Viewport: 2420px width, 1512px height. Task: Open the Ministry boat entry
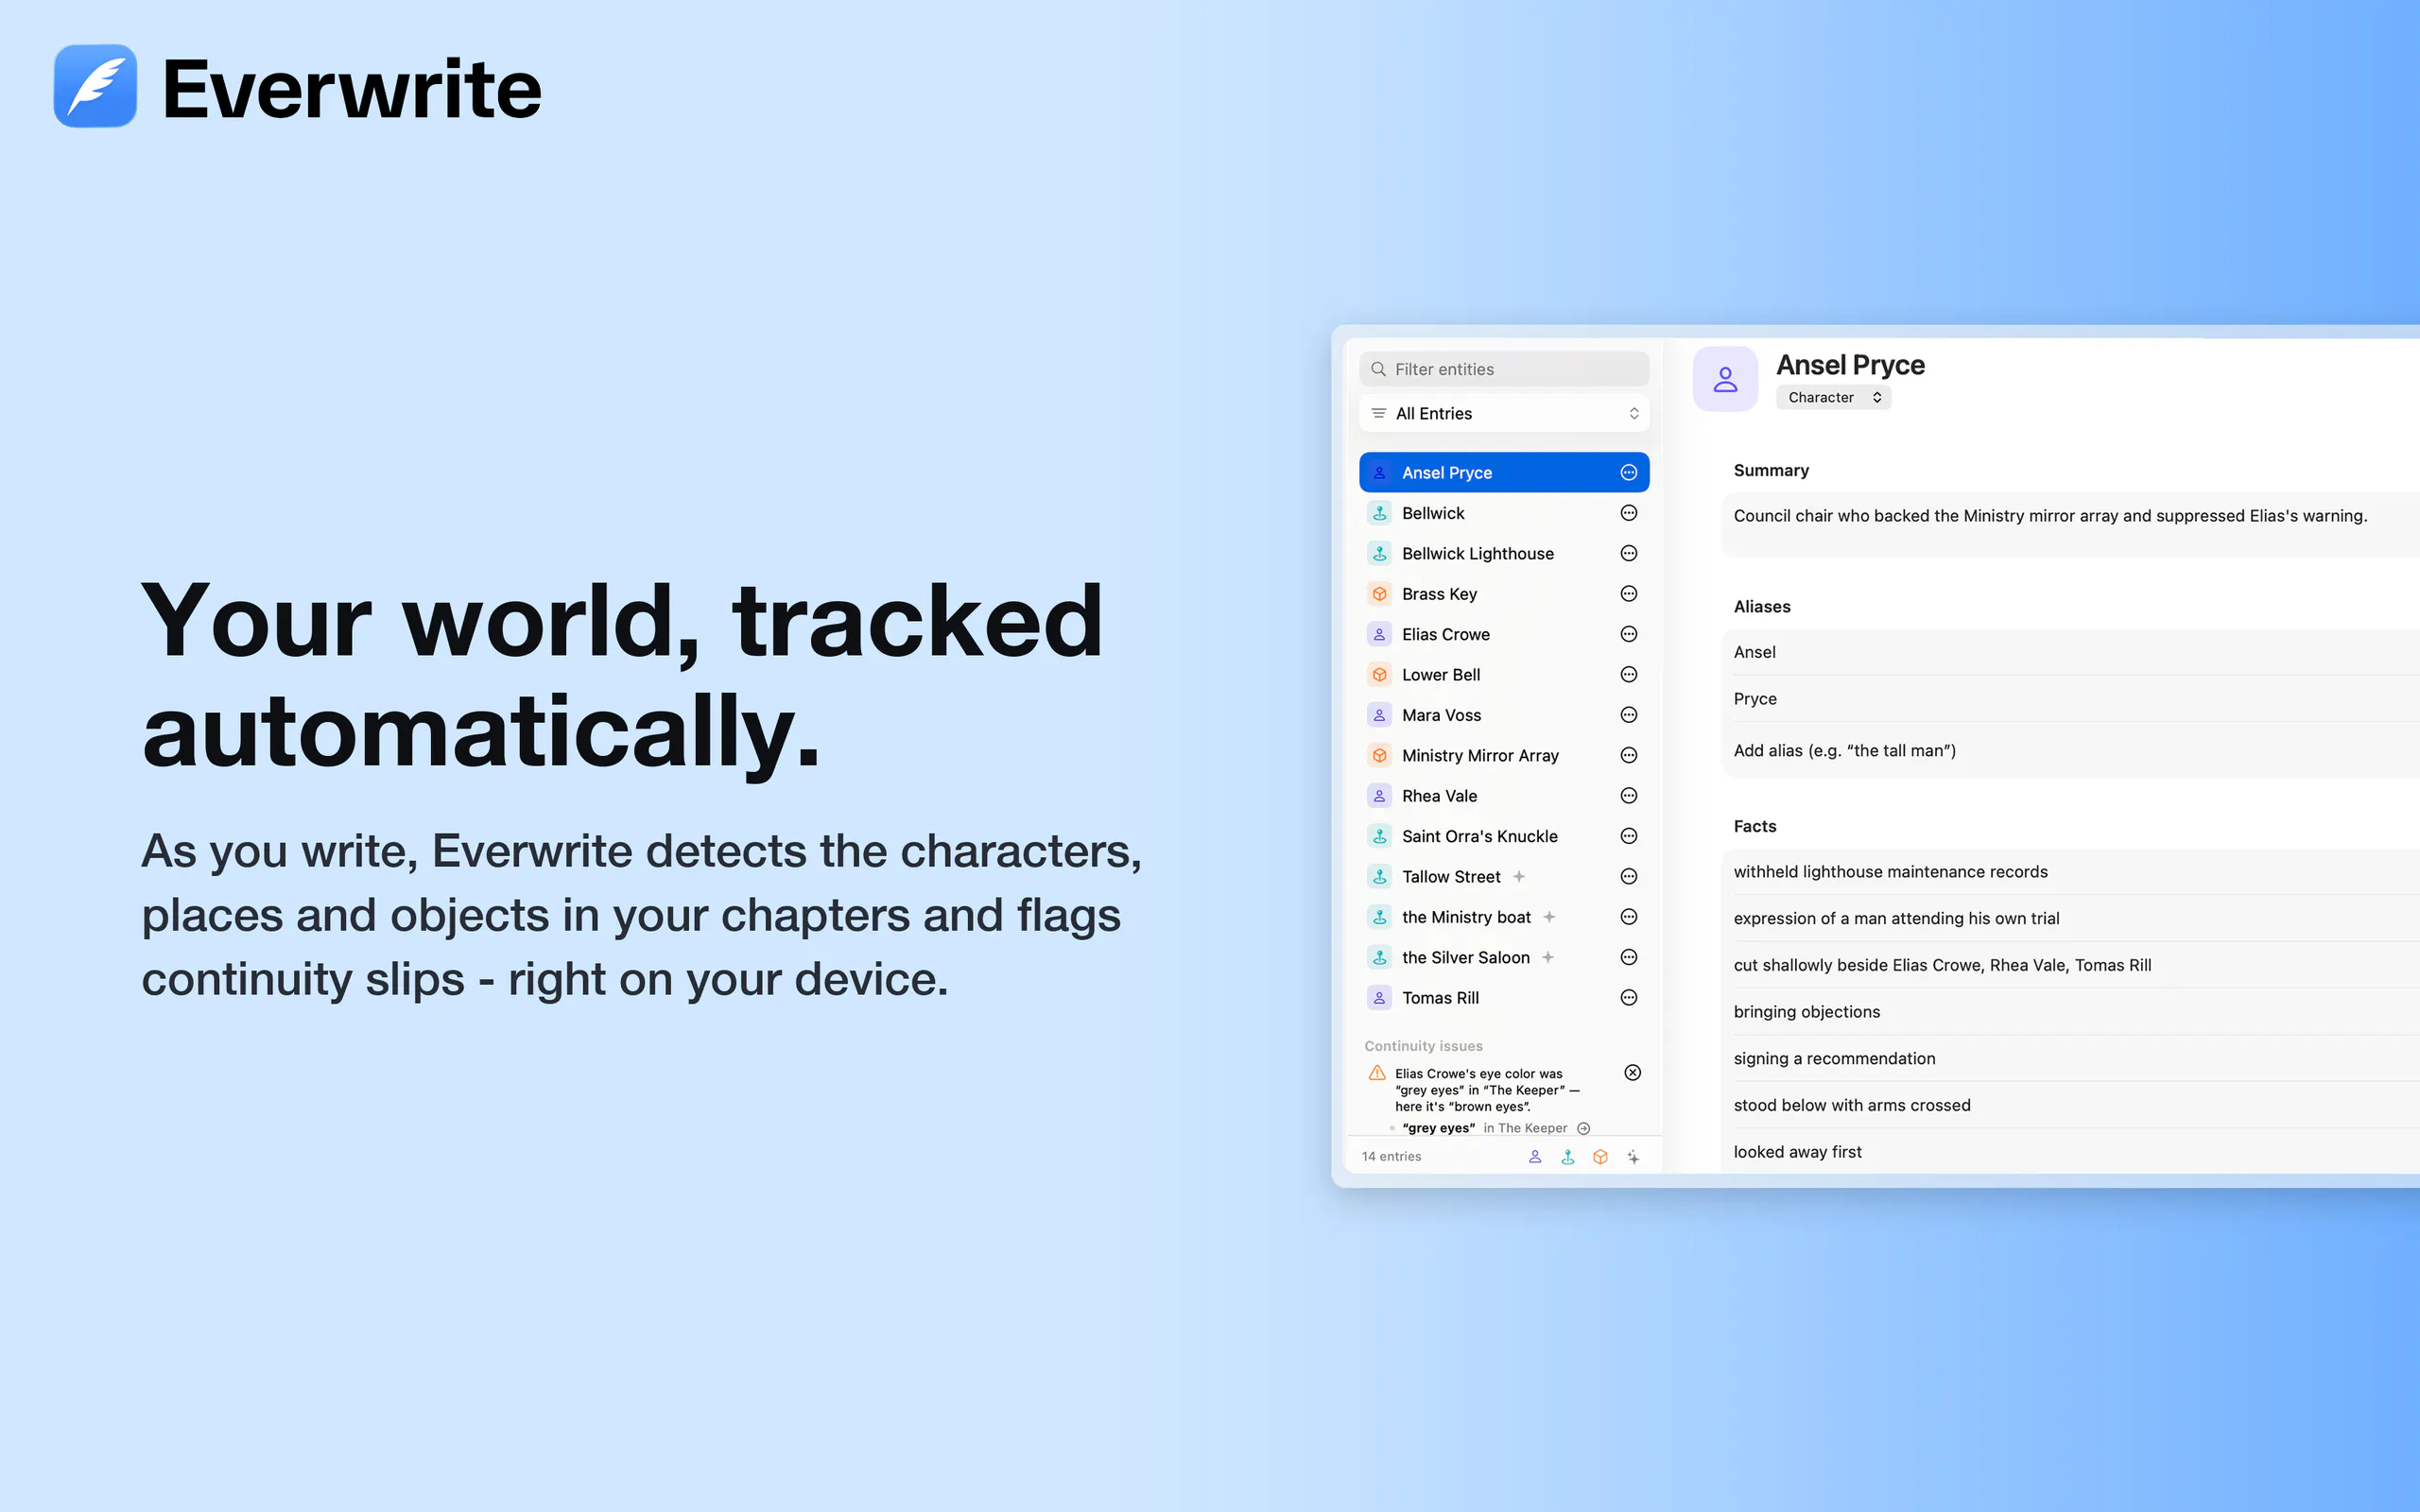[x=1504, y=917]
